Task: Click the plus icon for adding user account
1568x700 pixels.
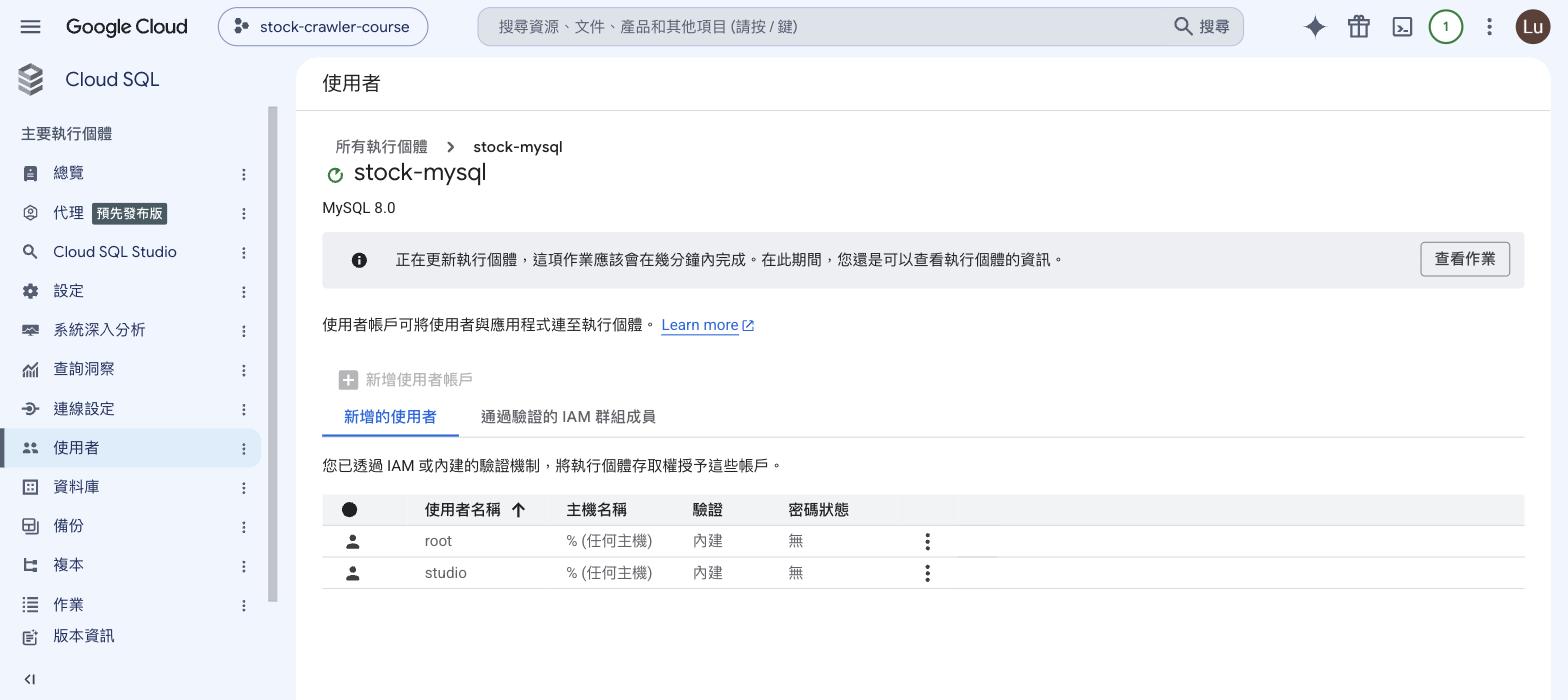Action: click(x=348, y=380)
